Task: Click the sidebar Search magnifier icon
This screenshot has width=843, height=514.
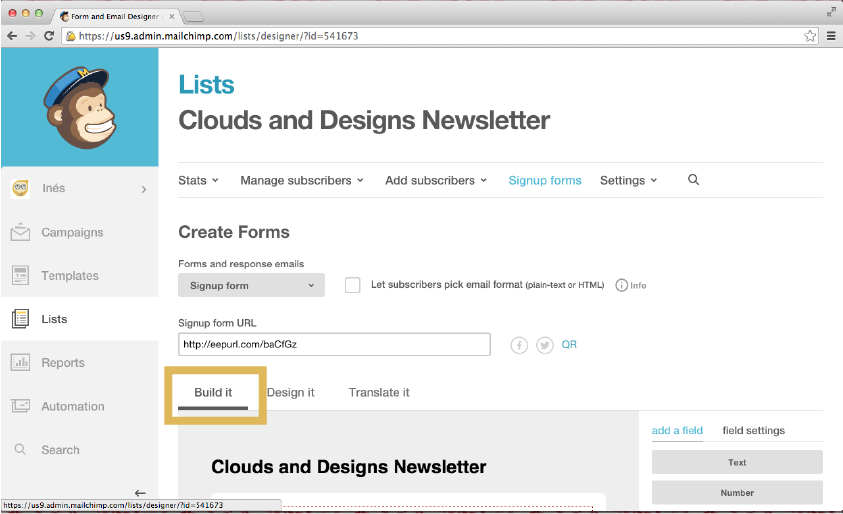Action: 20,449
